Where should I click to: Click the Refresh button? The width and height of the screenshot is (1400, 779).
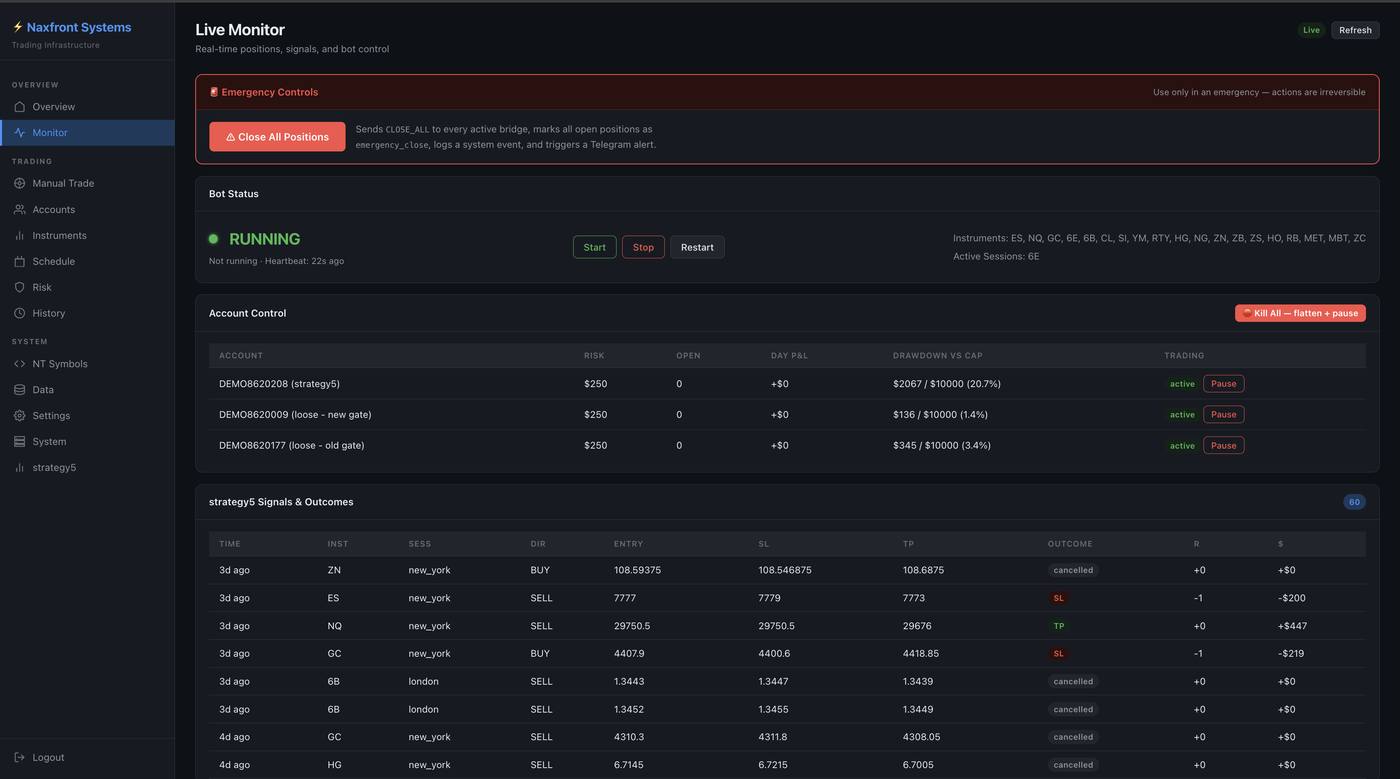[x=1355, y=30]
